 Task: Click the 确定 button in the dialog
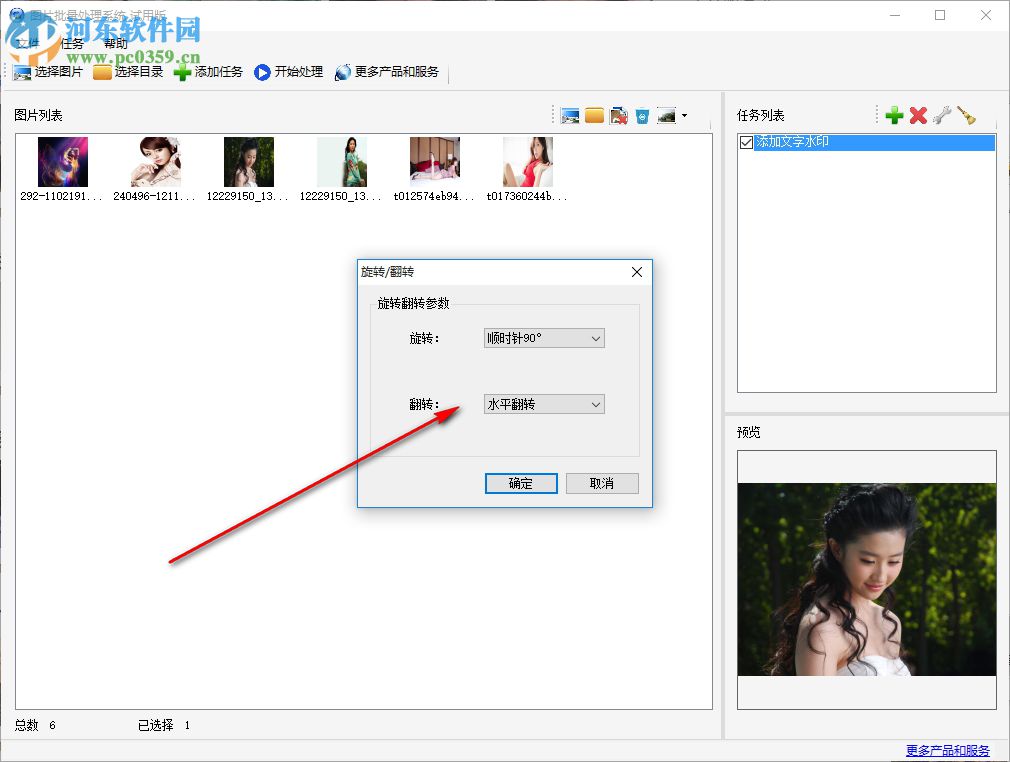point(520,483)
